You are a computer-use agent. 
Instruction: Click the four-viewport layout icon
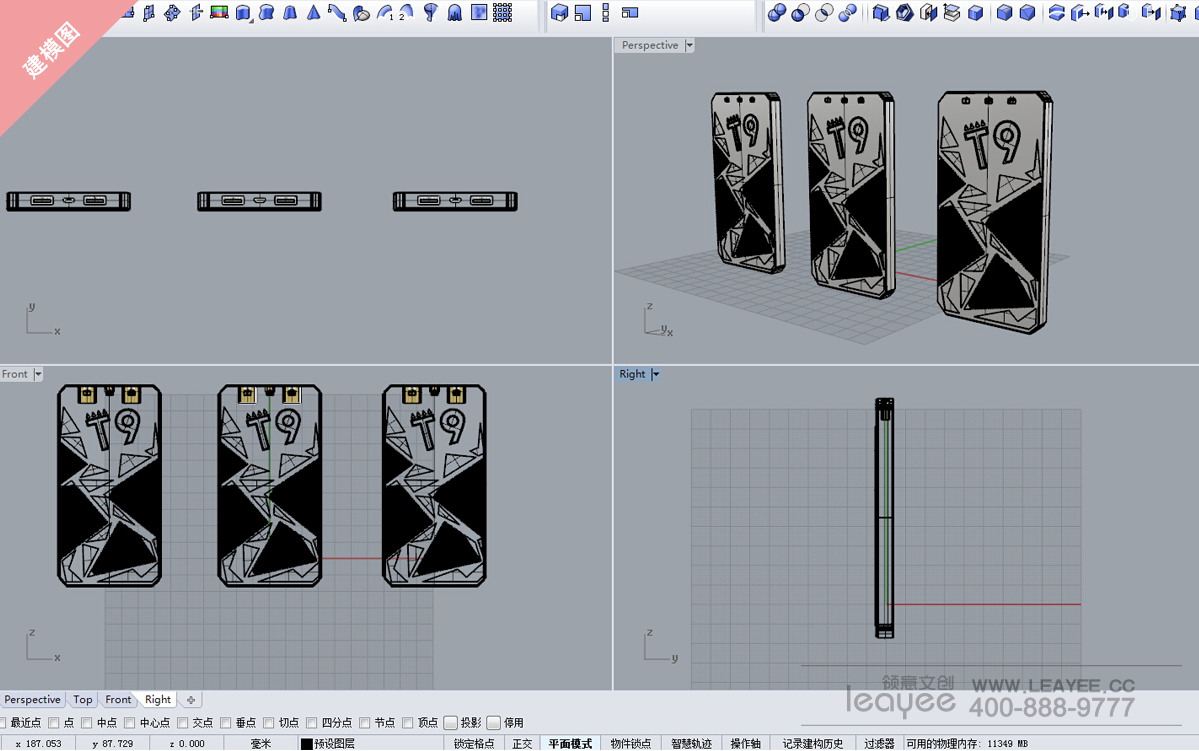pos(582,13)
